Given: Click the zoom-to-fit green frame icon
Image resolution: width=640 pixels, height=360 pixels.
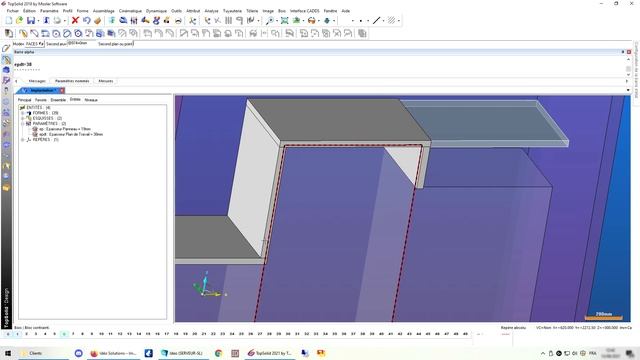Looking at the screenshot, I should click(x=284, y=20).
